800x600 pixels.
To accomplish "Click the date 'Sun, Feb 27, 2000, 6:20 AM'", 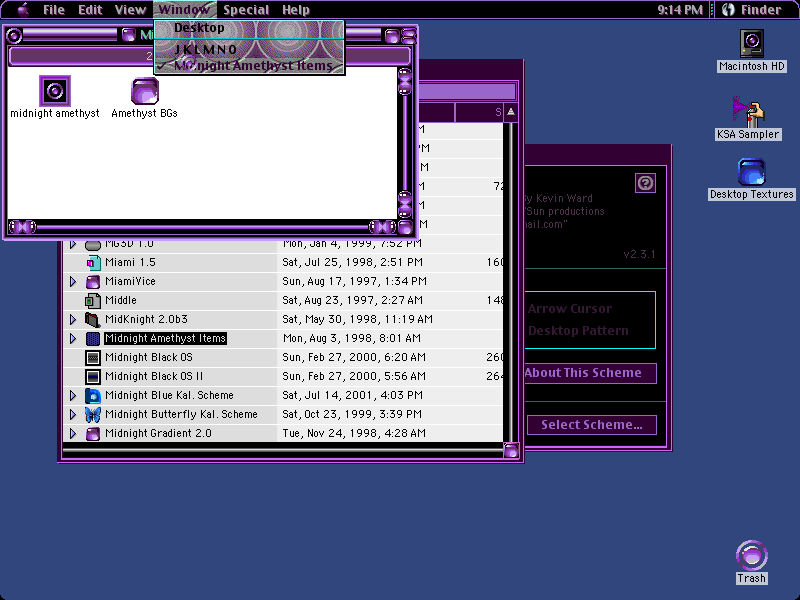I will 354,358.
